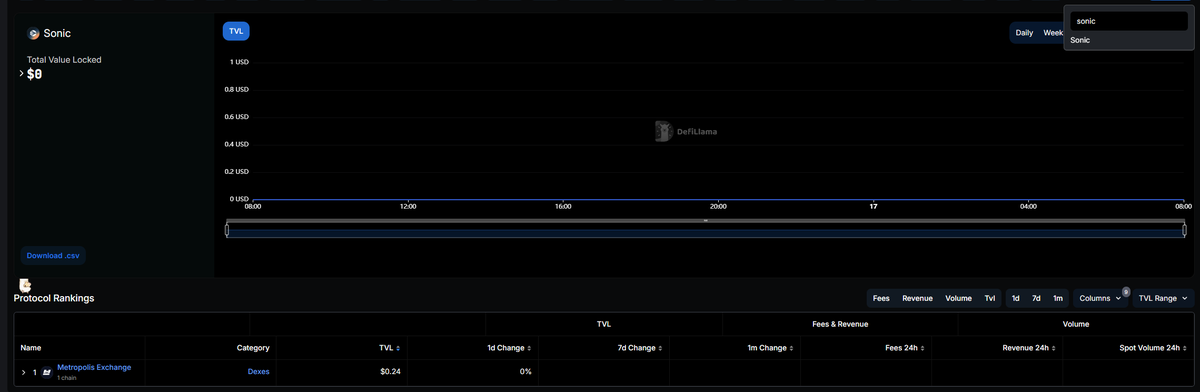Viewport: 1200px width, 392px height.
Task: Select the Fees column preset
Action: coord(881,298)
